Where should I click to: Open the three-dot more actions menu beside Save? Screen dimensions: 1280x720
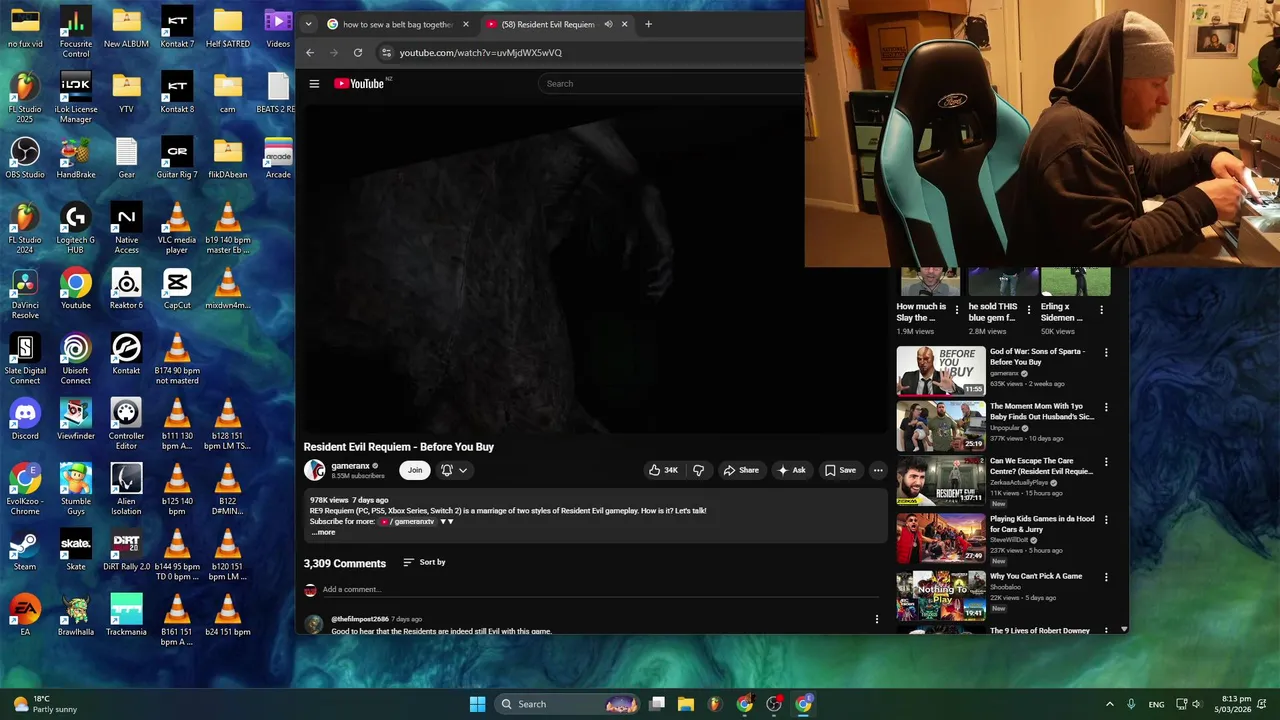(x=878, y=470)
